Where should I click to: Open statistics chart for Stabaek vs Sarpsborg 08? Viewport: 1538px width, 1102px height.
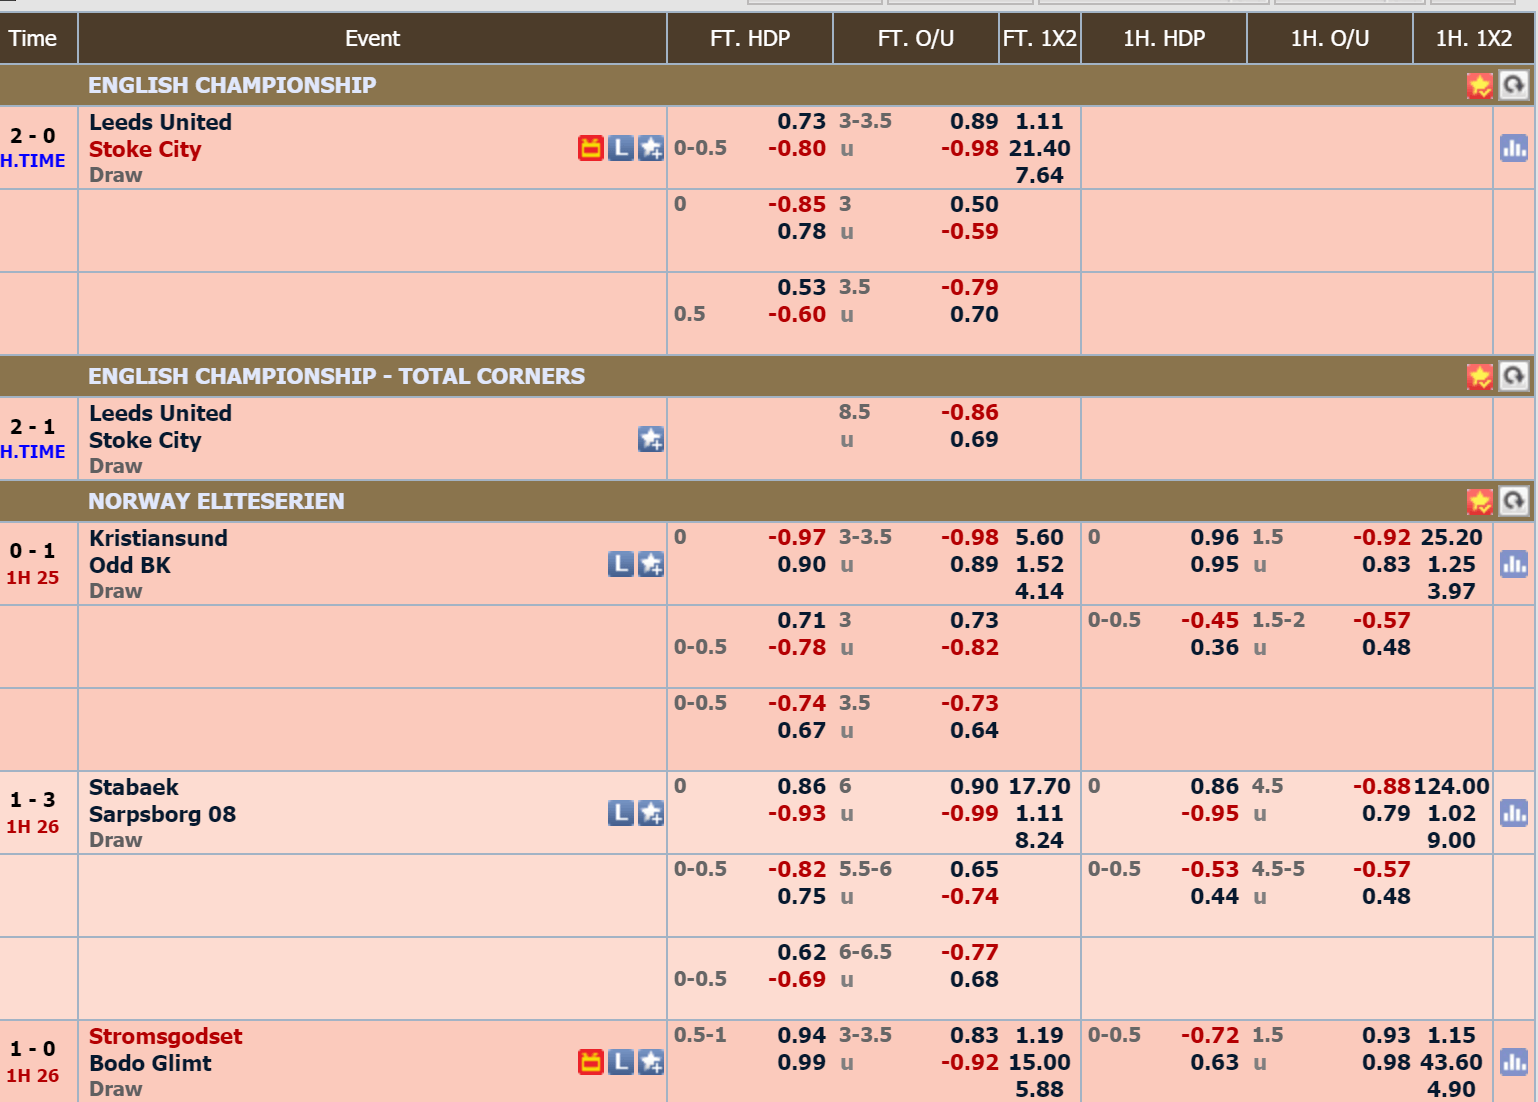point(1514,813)
